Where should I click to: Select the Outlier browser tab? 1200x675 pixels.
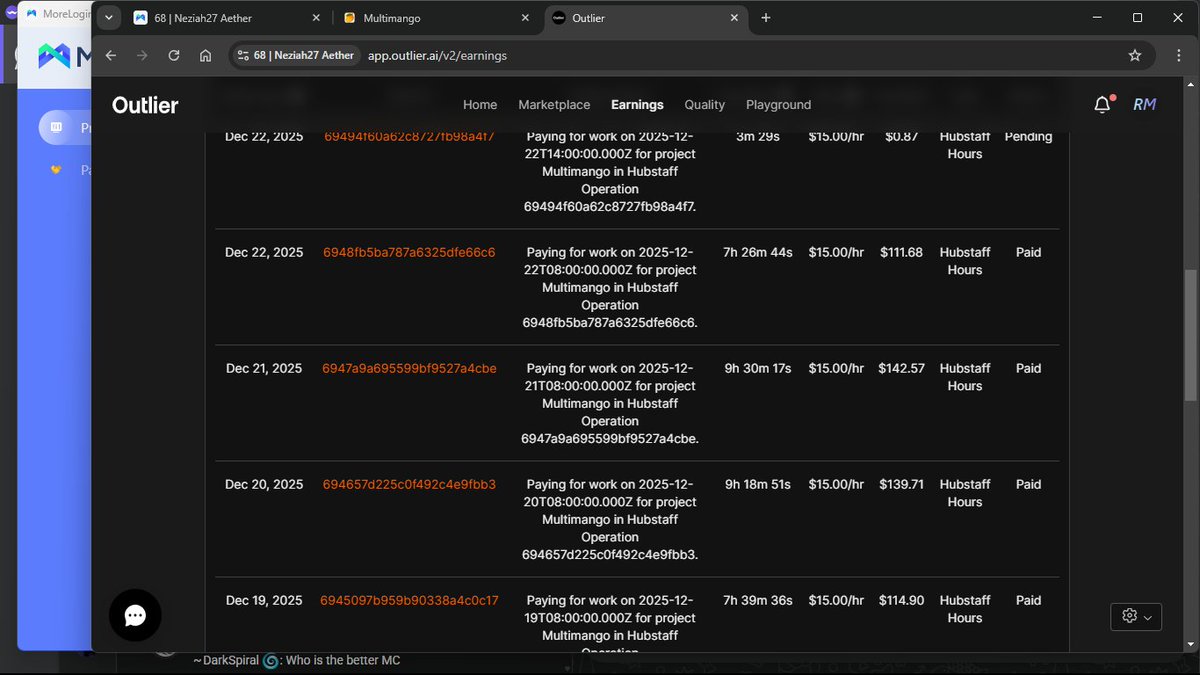pyautogui.click(x=645, y=18)
